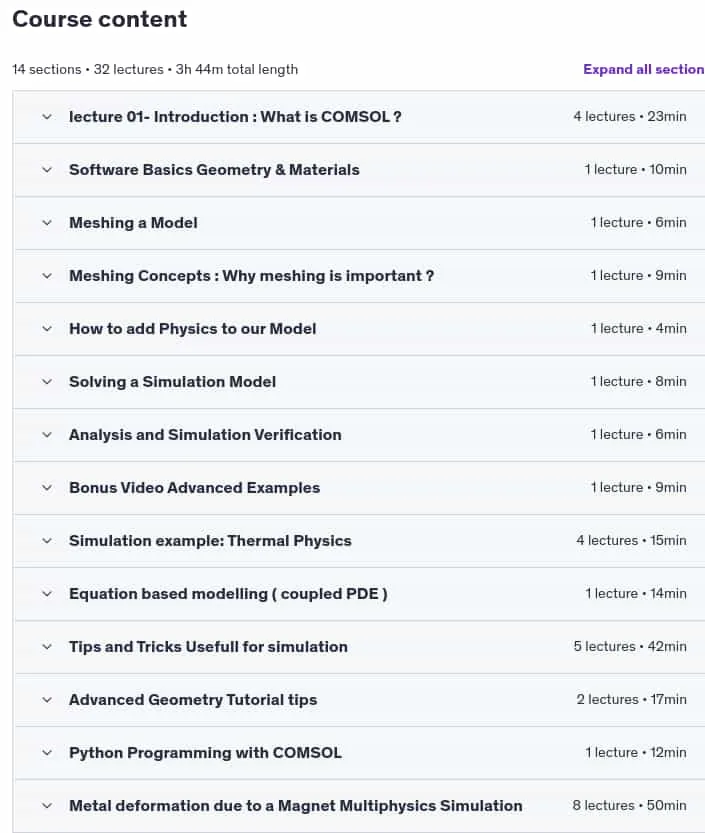Open Python Programming with COMSOL section title

(206, 753)
